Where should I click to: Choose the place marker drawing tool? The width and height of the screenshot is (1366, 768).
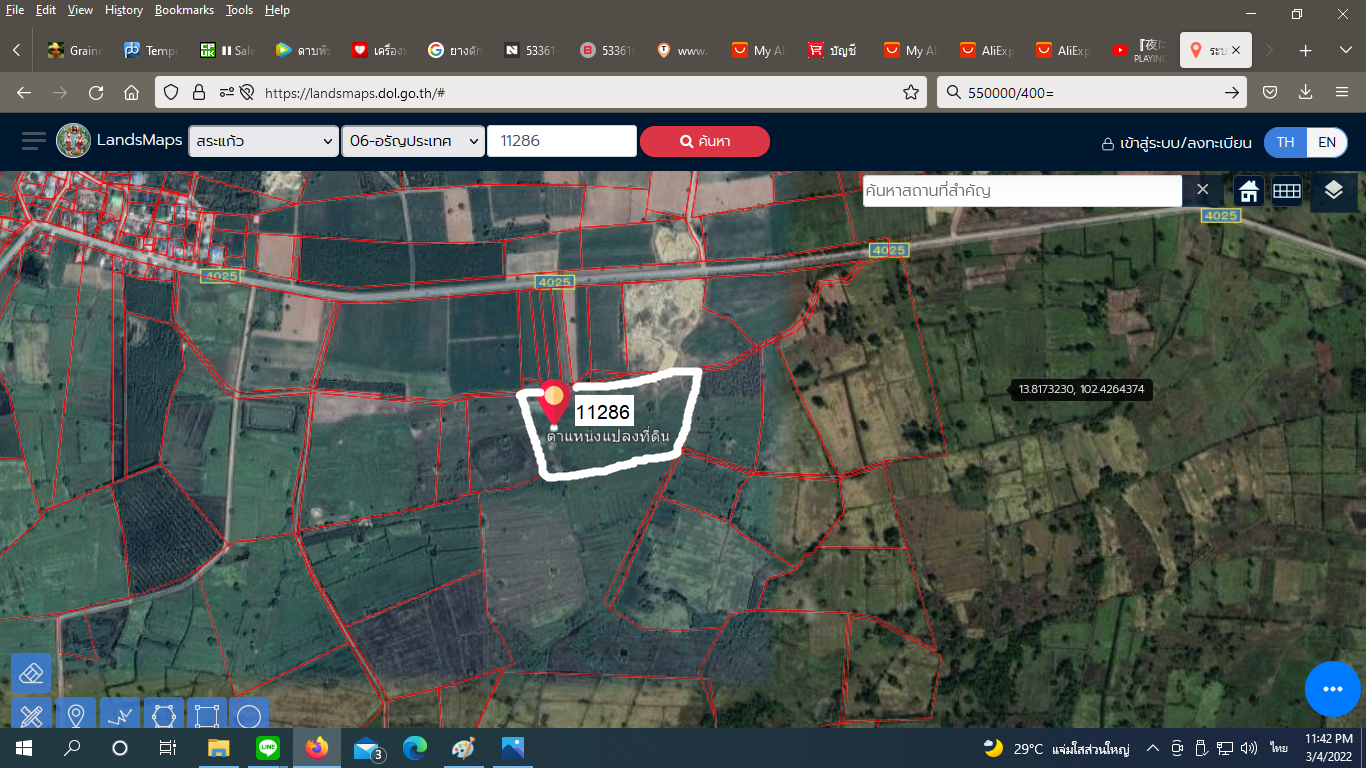pyautogui.click(x=75, y=714)
